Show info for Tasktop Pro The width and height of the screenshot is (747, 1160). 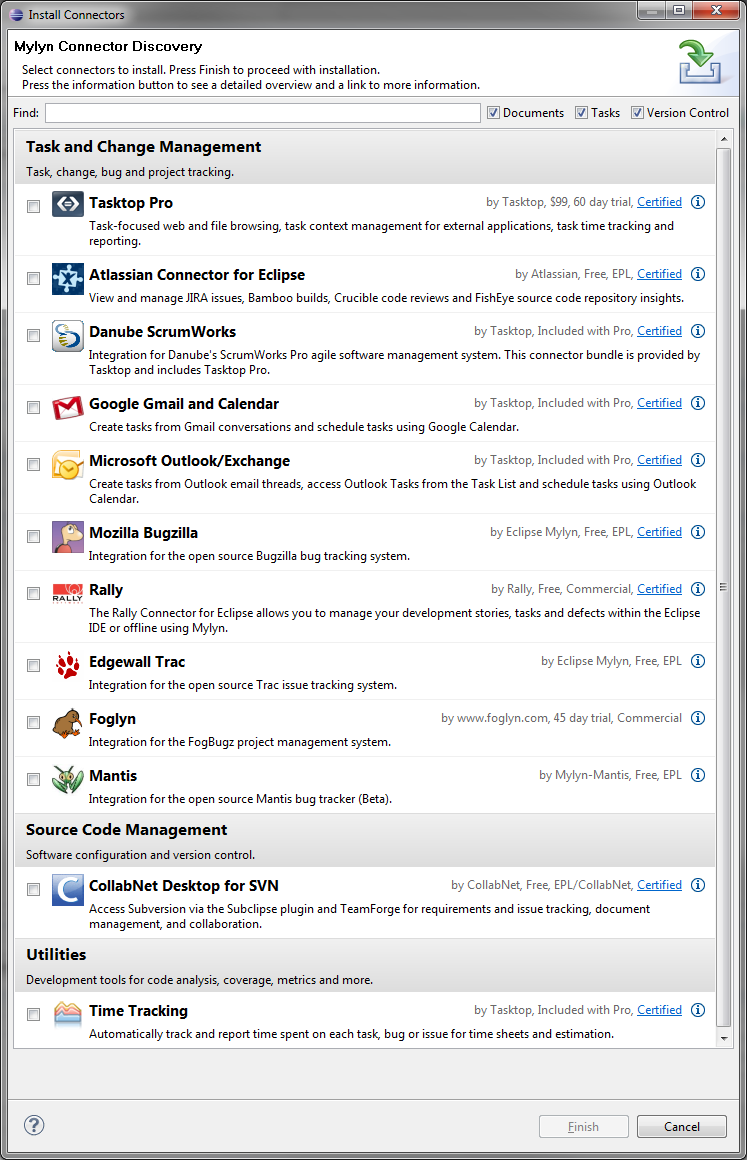tap(697, 202)
